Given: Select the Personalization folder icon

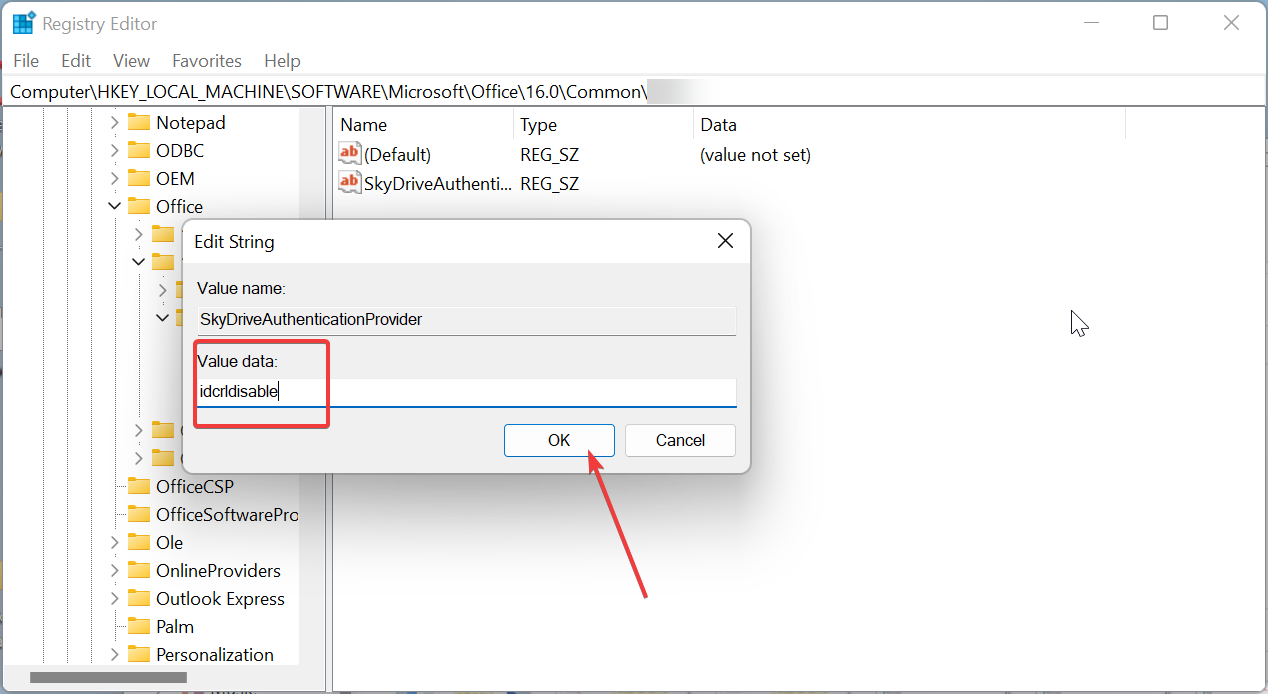Looking at the screenshot, I should [138, 655].
